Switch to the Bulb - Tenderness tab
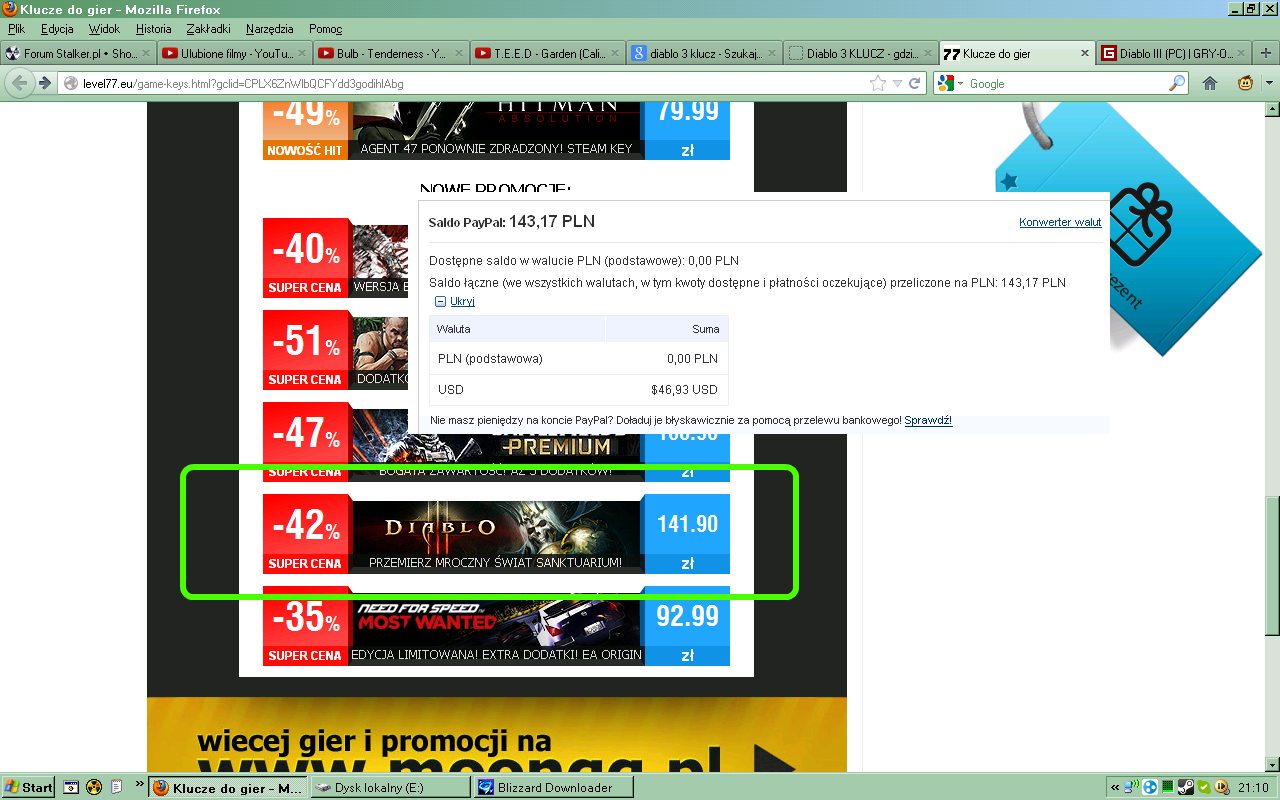The height and width of the screenshot is (800, 1280). (391, 53)
